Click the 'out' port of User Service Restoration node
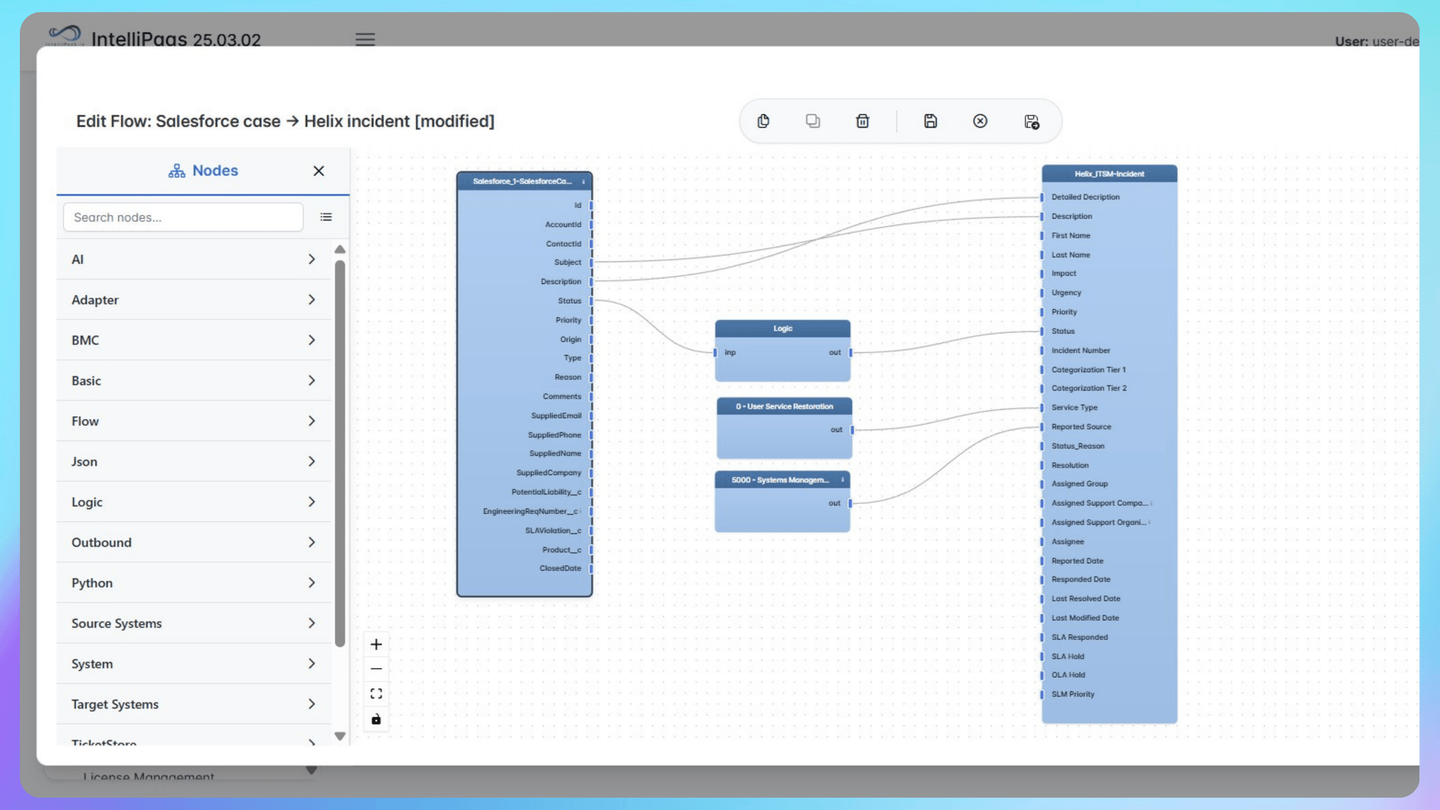Viewport: 1440px width, 810px height. [851, 430]
